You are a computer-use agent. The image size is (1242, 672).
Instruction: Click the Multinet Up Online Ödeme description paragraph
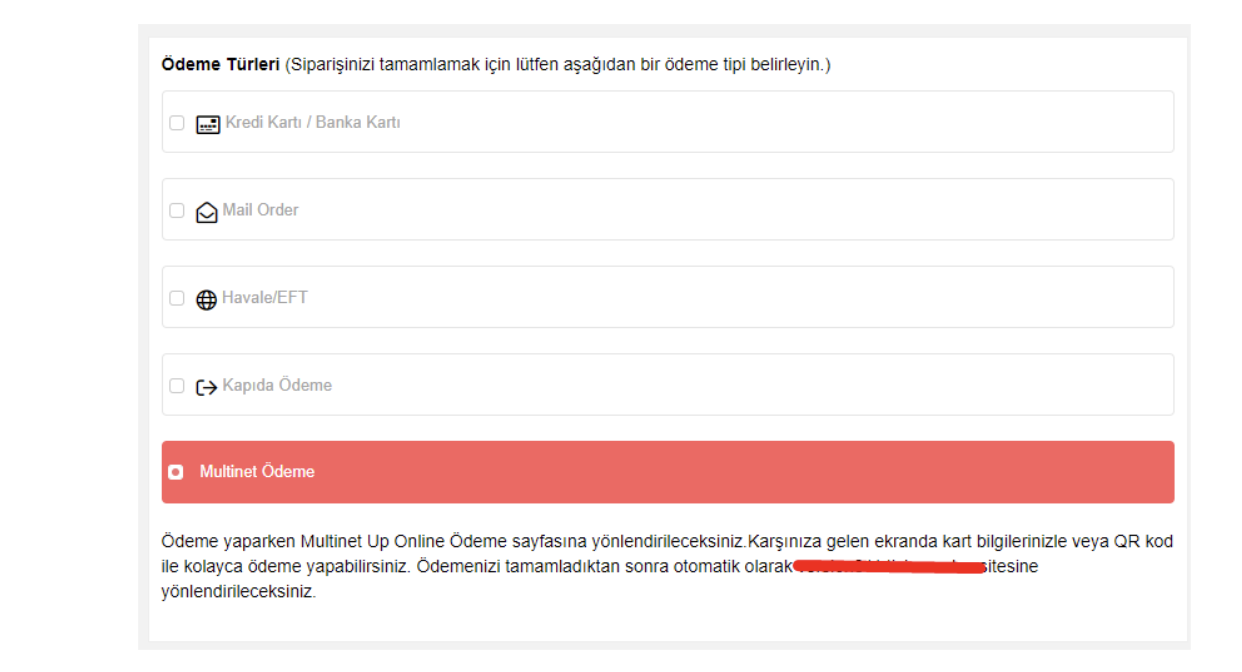(667, 566)
